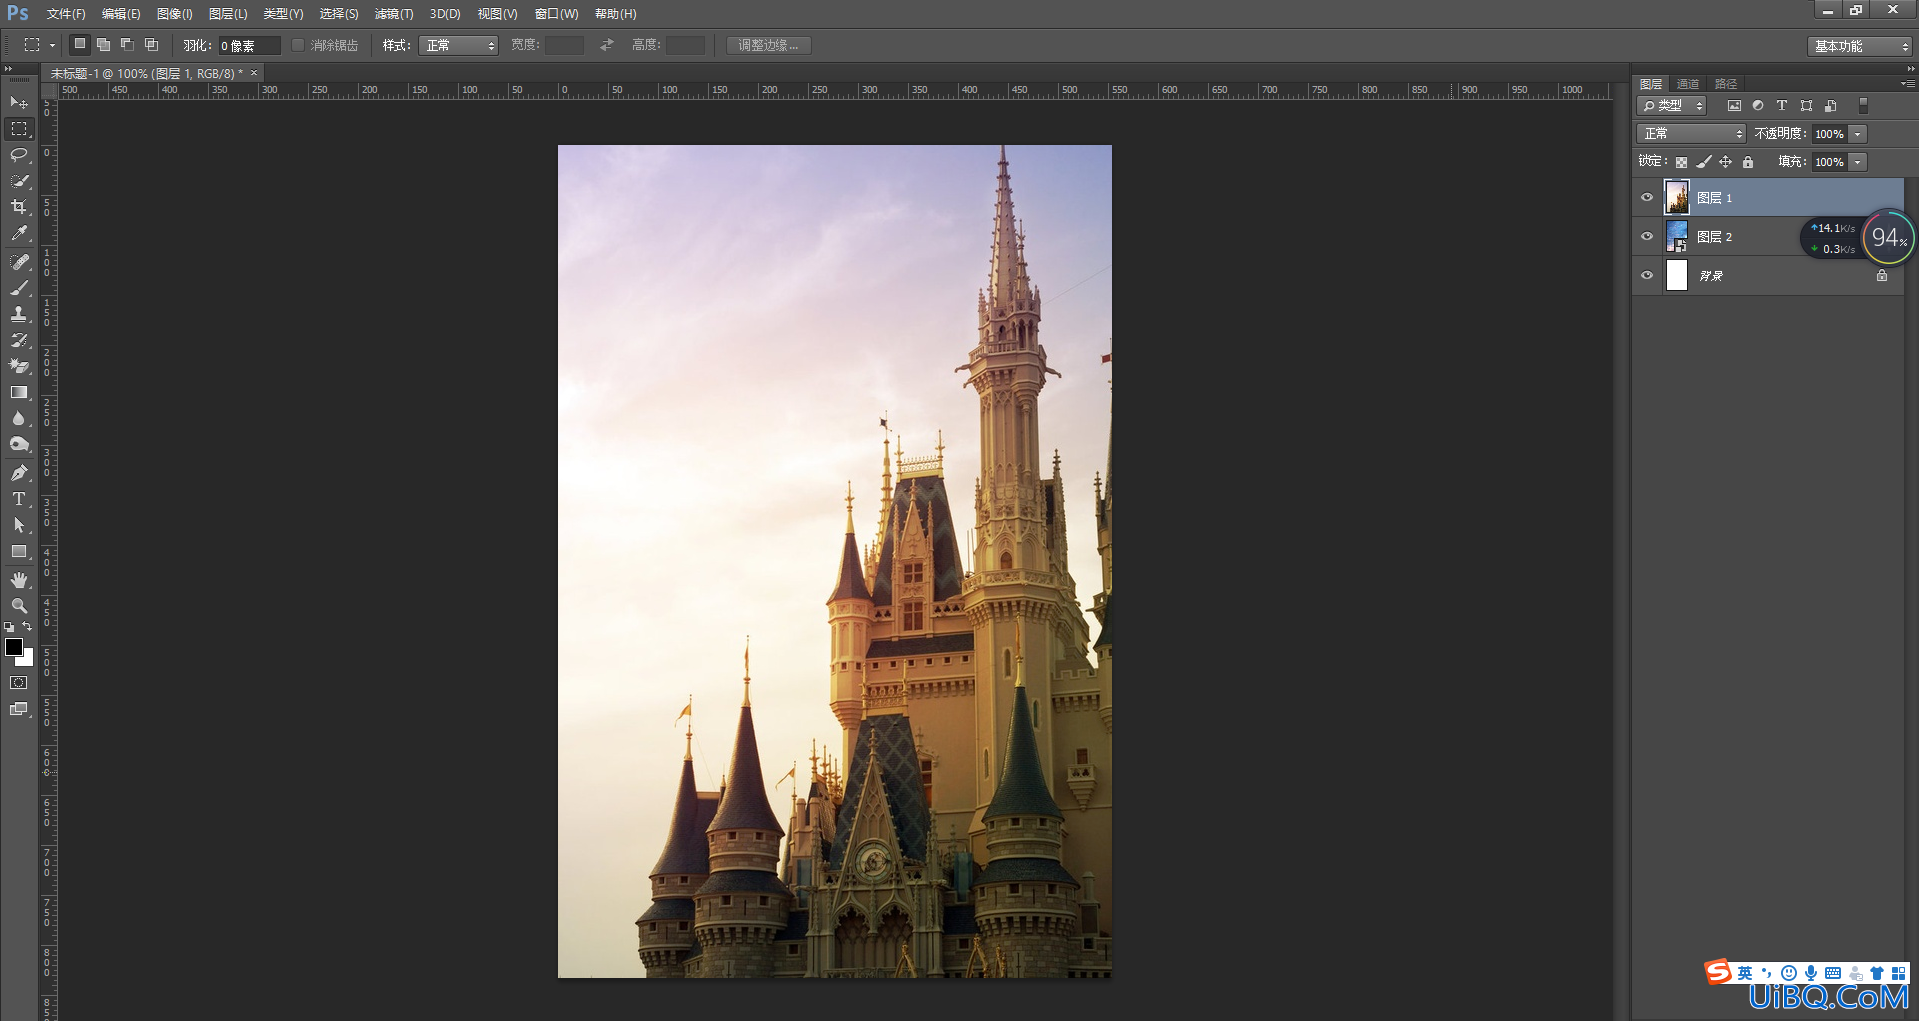
Task: Select the Gradient tool
Action: (x=19, y=392)
